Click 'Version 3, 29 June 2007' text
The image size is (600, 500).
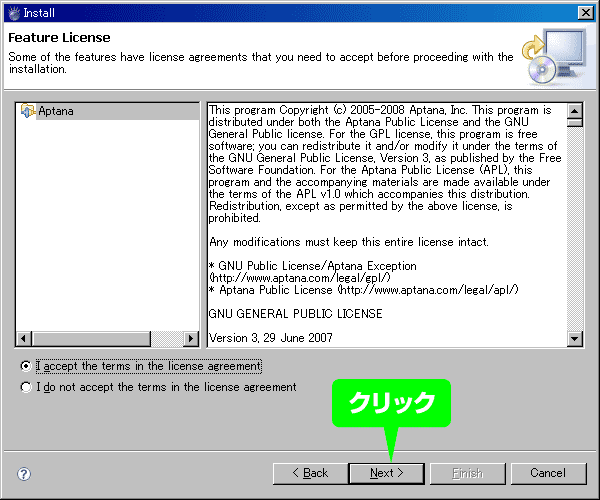point(271,338)
